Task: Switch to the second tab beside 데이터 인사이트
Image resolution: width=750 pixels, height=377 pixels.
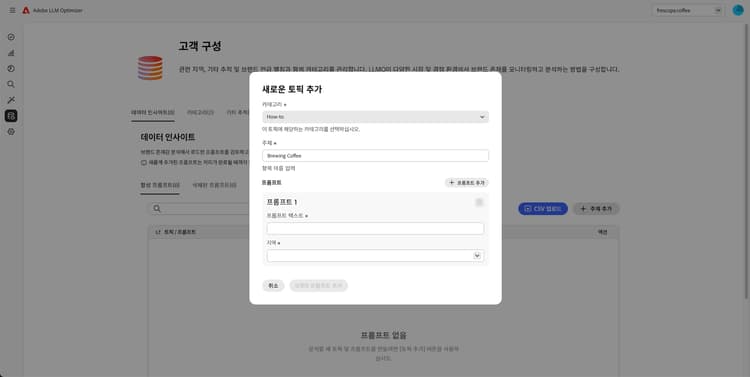Action: 200,112
